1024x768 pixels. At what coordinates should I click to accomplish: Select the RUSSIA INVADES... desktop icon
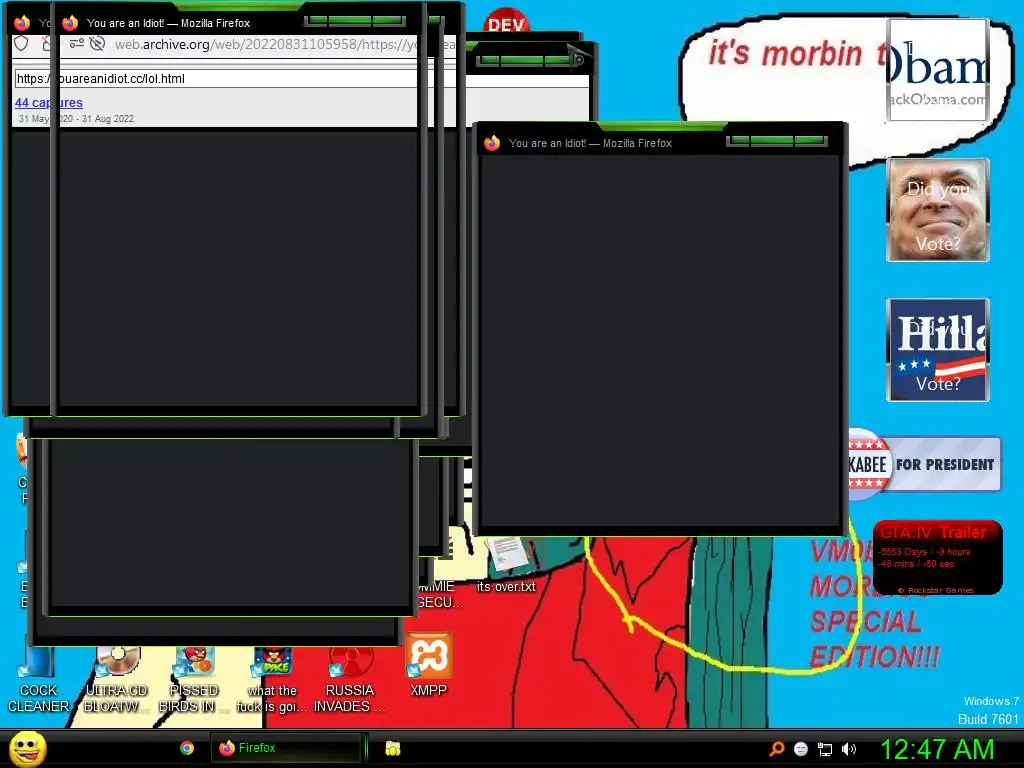point(349,679)
